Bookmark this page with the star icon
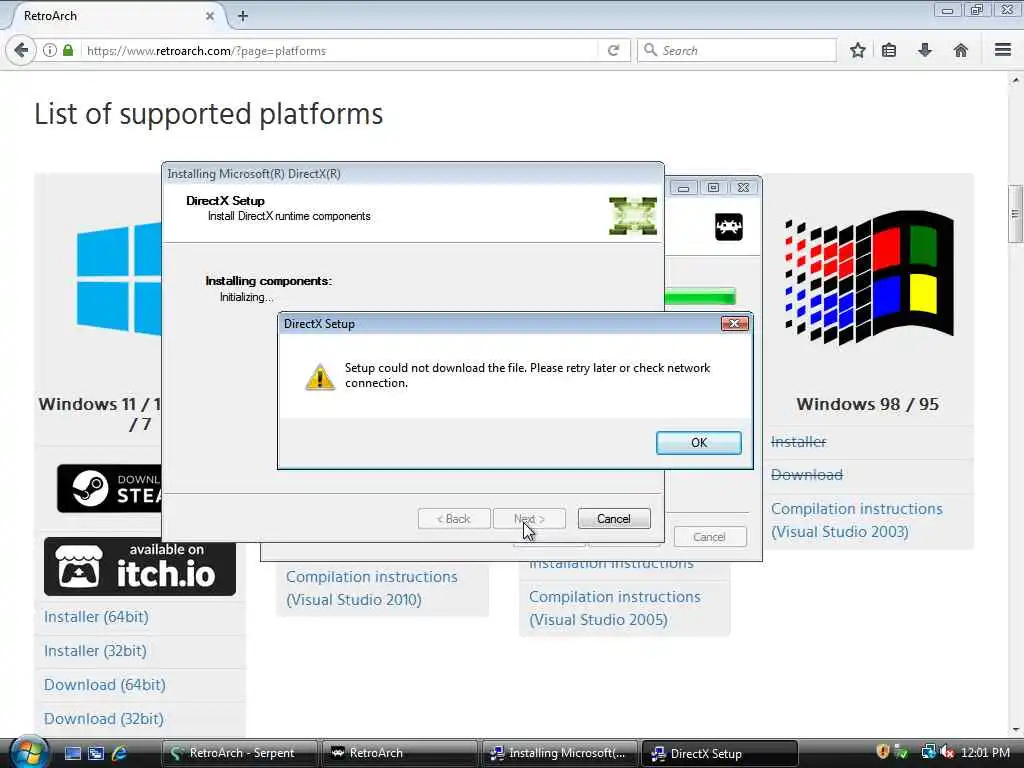The height and width of the screenshot is (768, 1024). coord(857,50)
